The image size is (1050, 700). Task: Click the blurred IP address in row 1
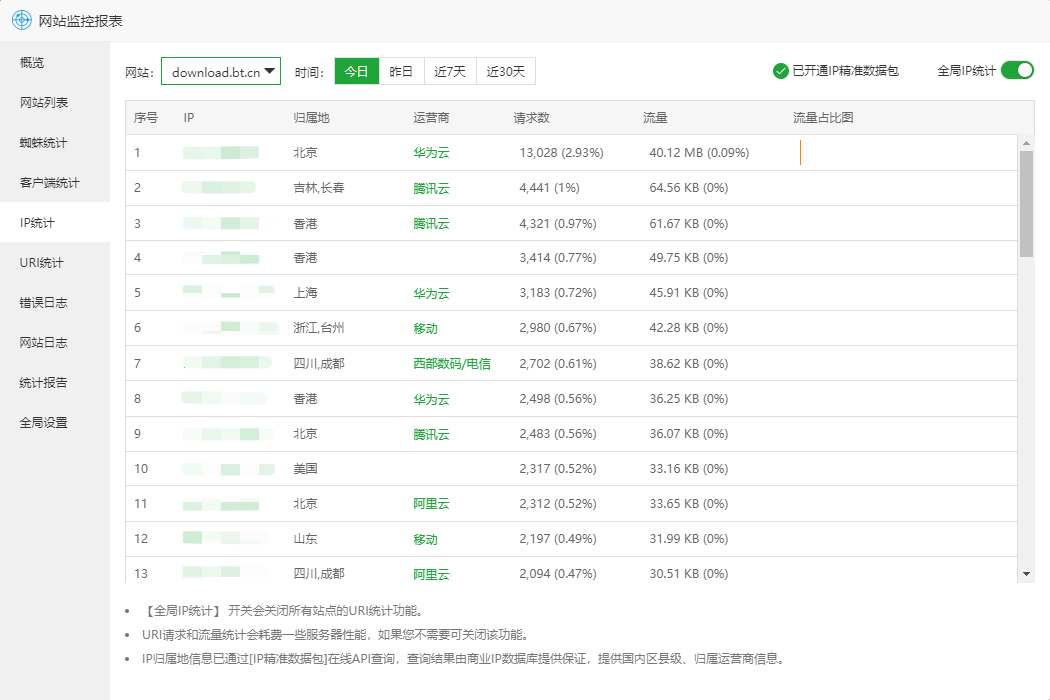221,153
